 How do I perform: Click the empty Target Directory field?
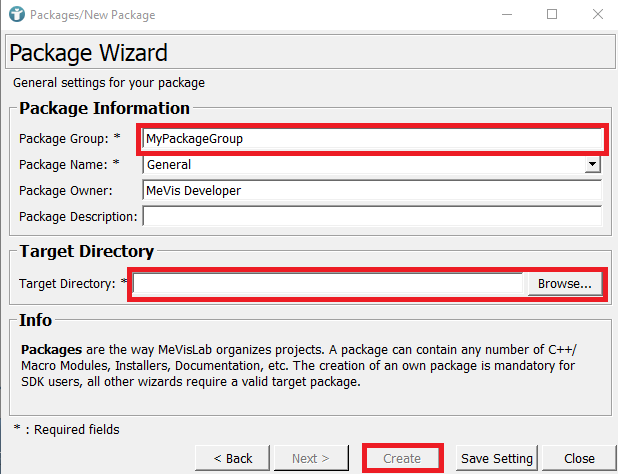point(329,284)
